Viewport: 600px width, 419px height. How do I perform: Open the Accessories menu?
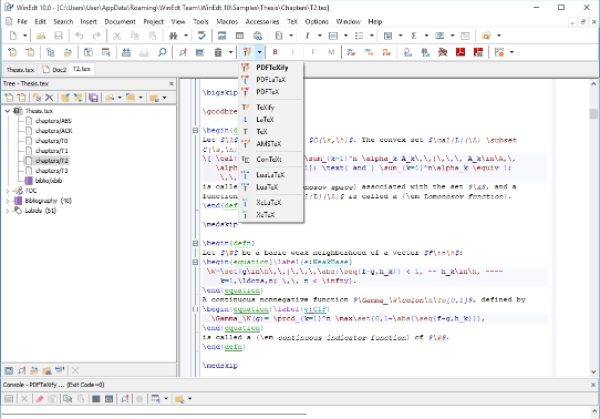[262, 22]
